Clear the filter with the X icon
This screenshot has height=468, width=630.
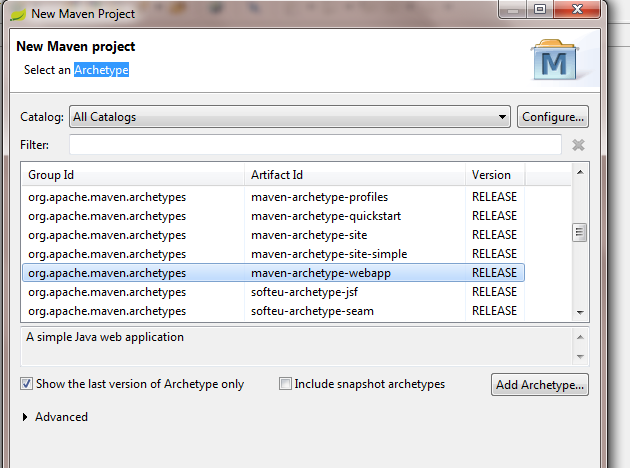click(578, 145)
